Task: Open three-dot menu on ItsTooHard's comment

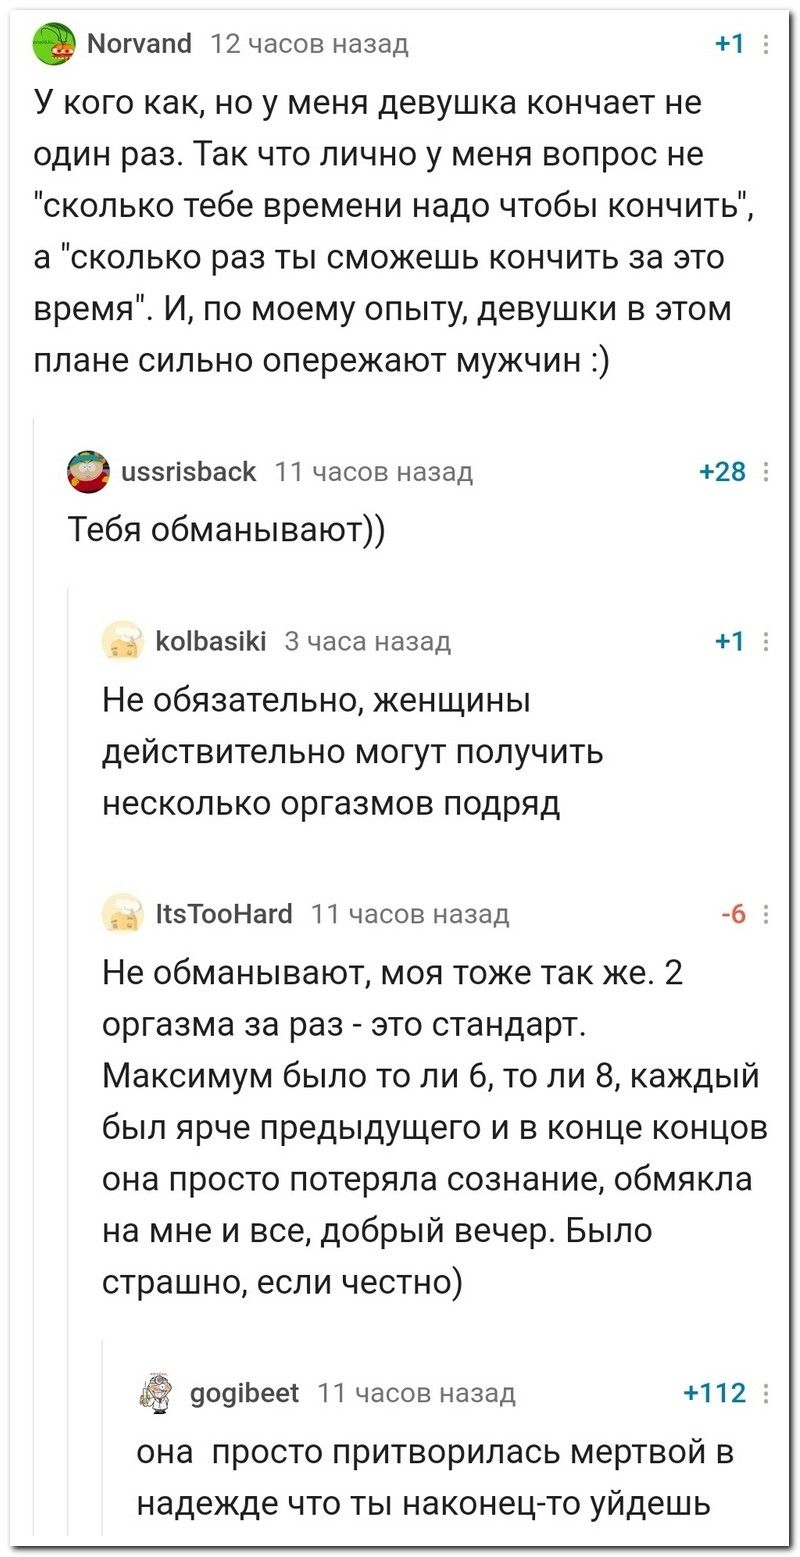Action: click(766, 914)
